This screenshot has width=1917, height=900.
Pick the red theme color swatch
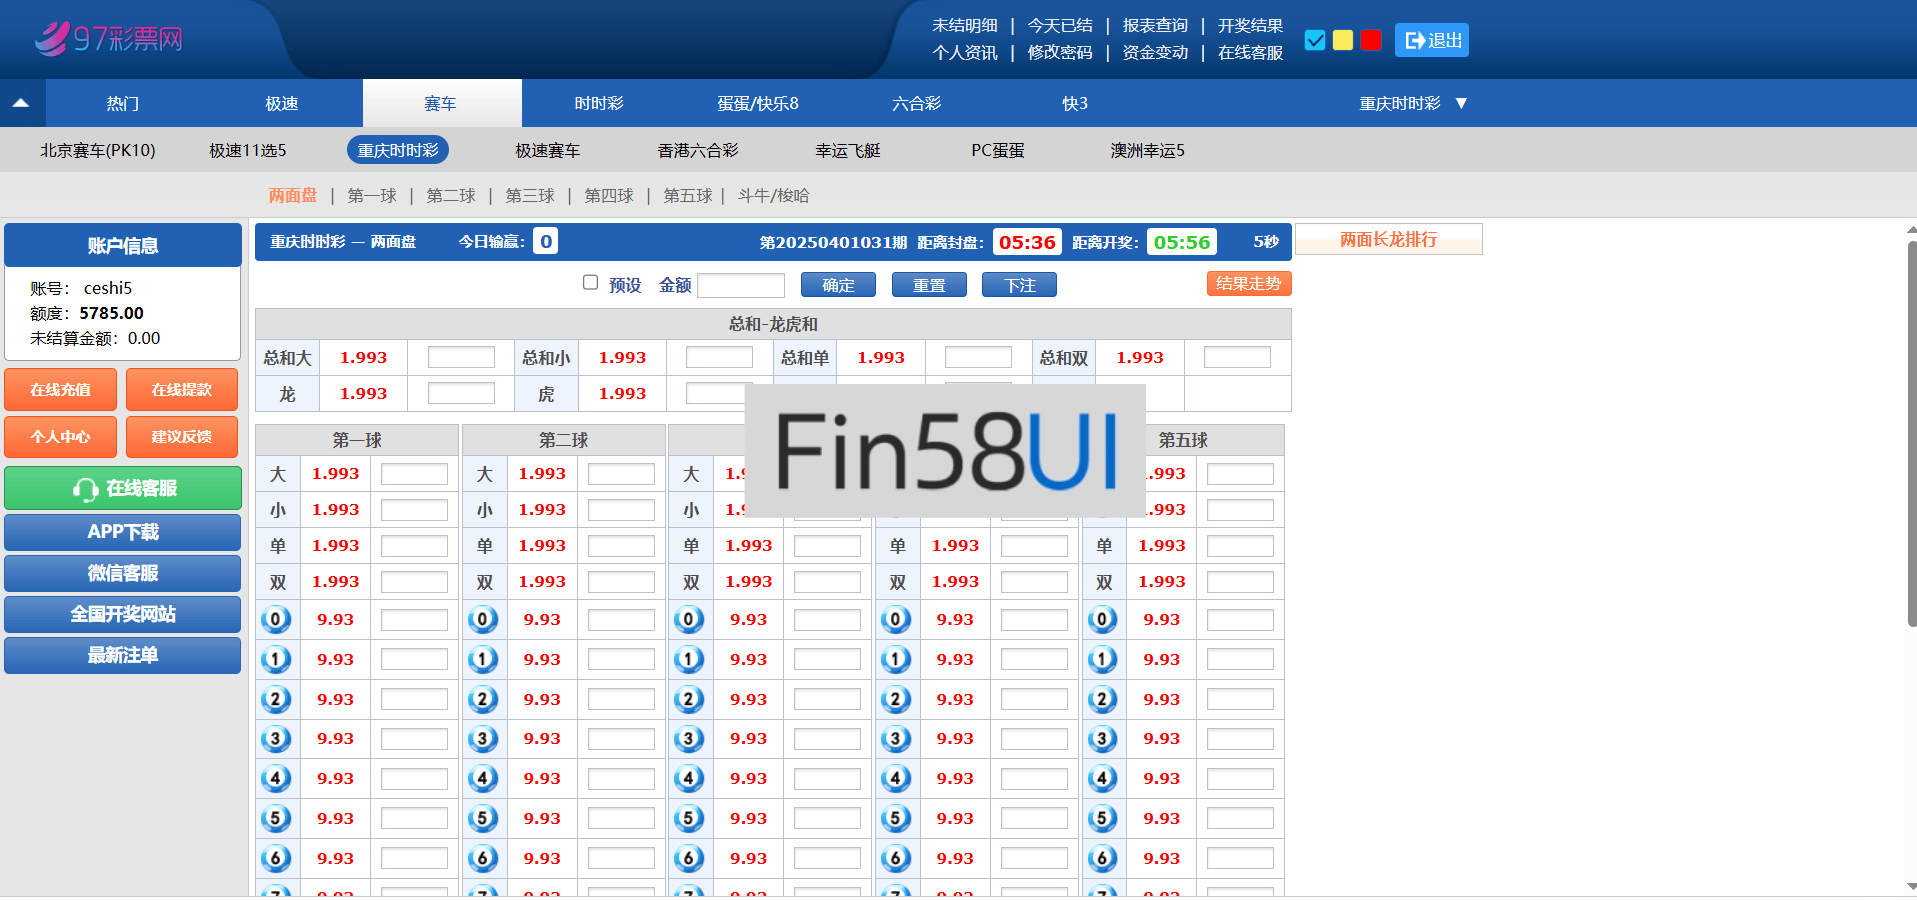coord(1371,40)
